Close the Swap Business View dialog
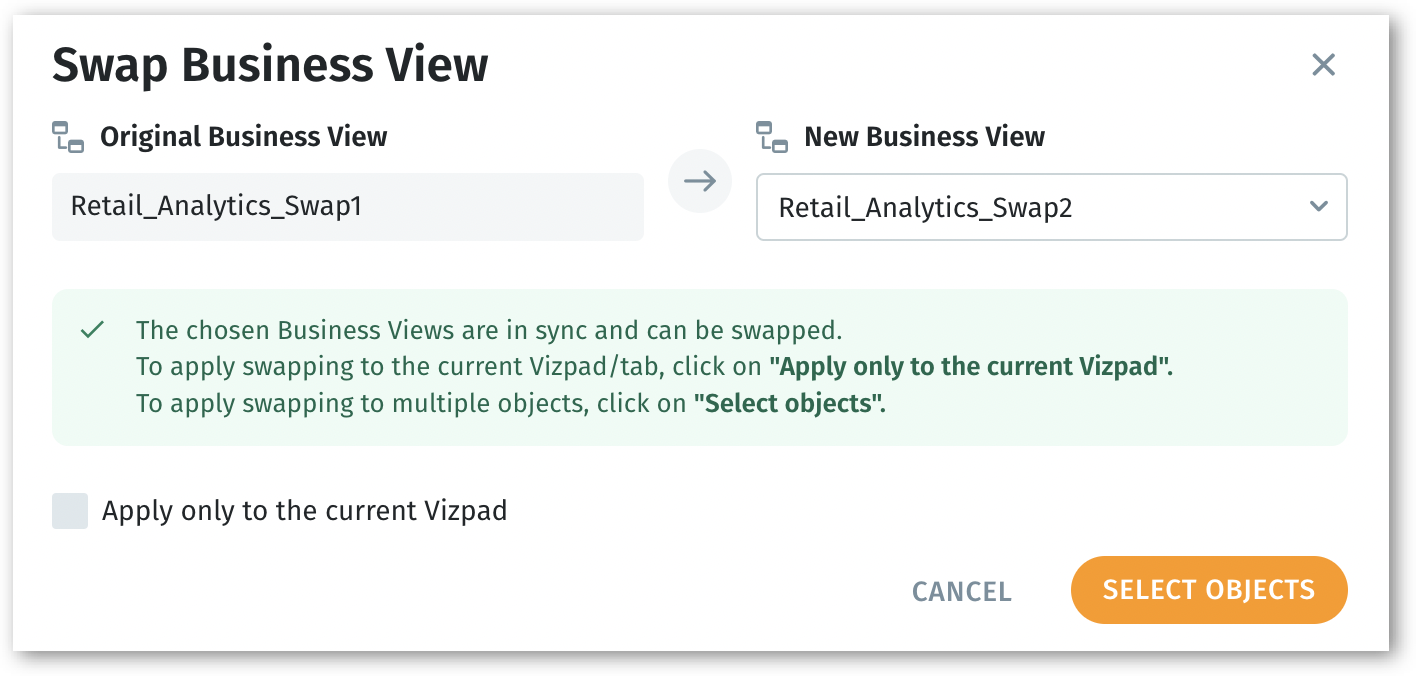 point(1323,66)
